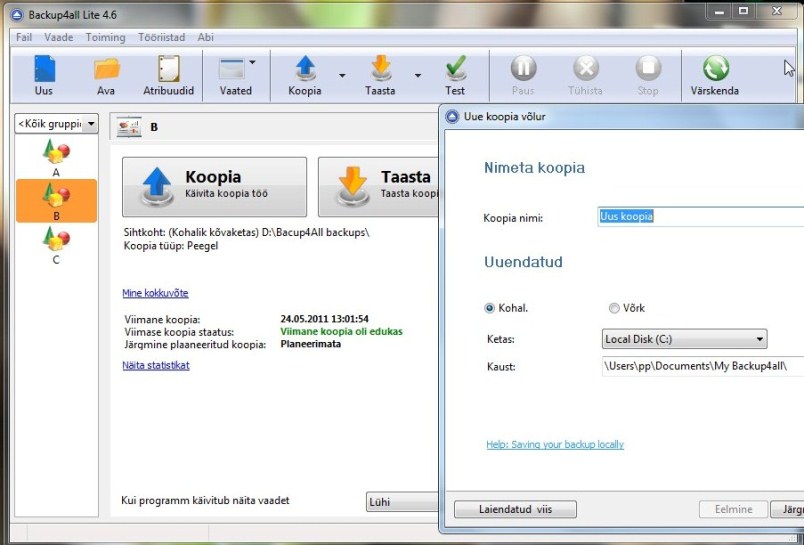Open the Fail menu

[24, 37]
